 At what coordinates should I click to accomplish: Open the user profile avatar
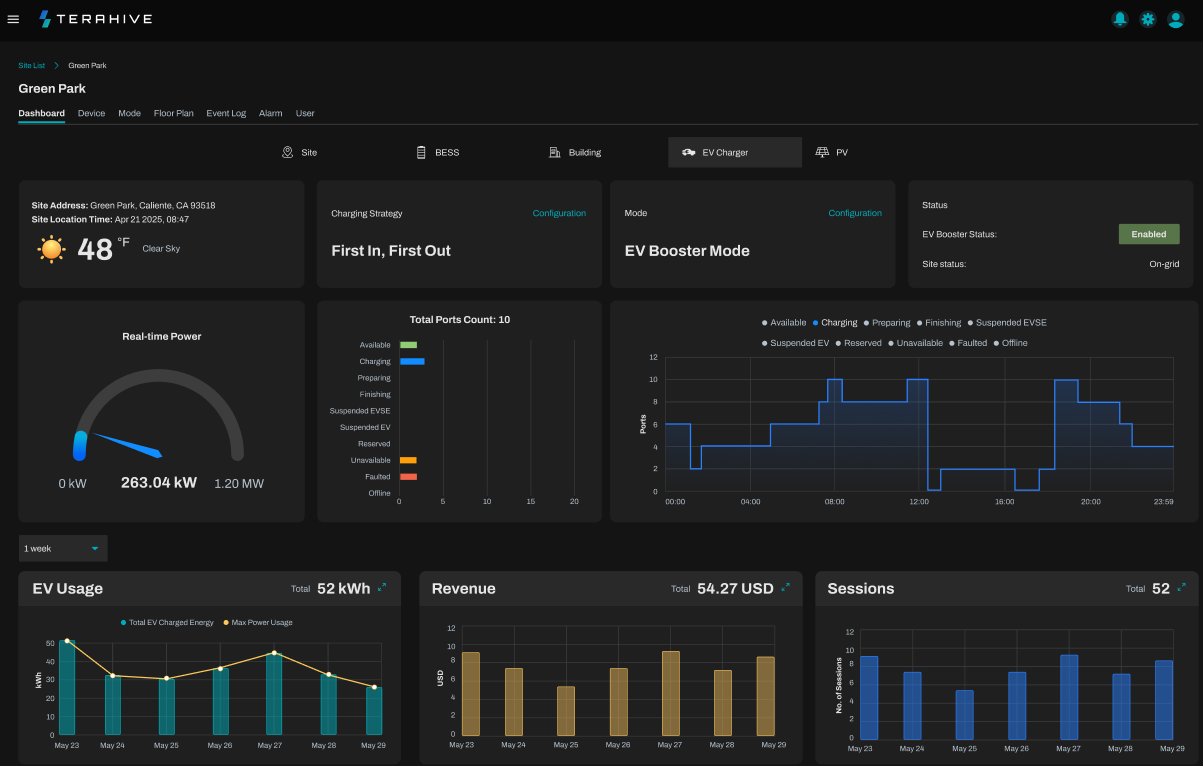[x=1176, y=19]
